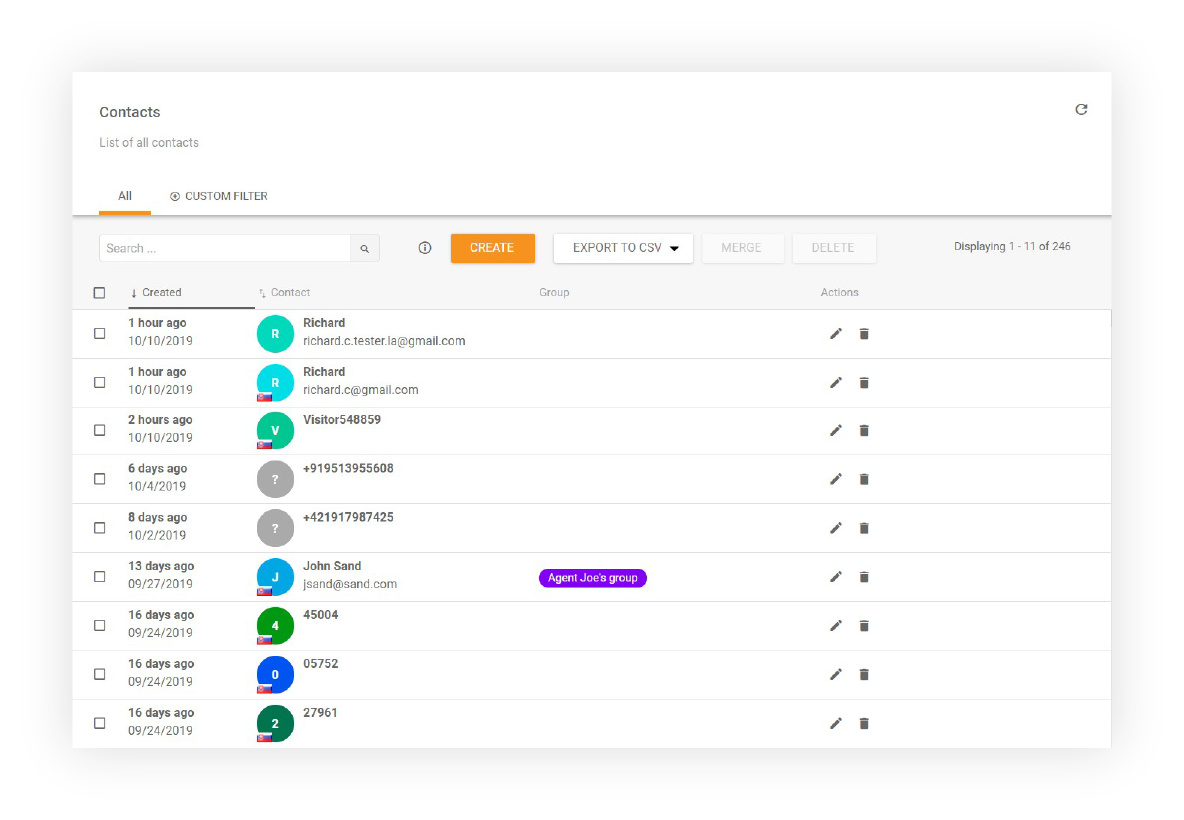Edit the Visitor548859 contact
Screen dimensions: 1184x820
pyautogui.click(x=836, y=430)
